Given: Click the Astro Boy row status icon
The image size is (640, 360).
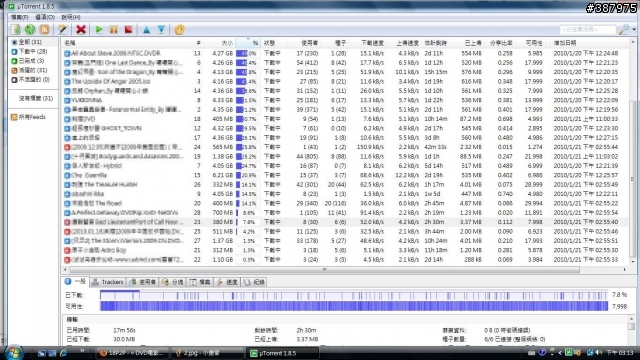Looking at the screenshot, I should (x=67, y=251).
